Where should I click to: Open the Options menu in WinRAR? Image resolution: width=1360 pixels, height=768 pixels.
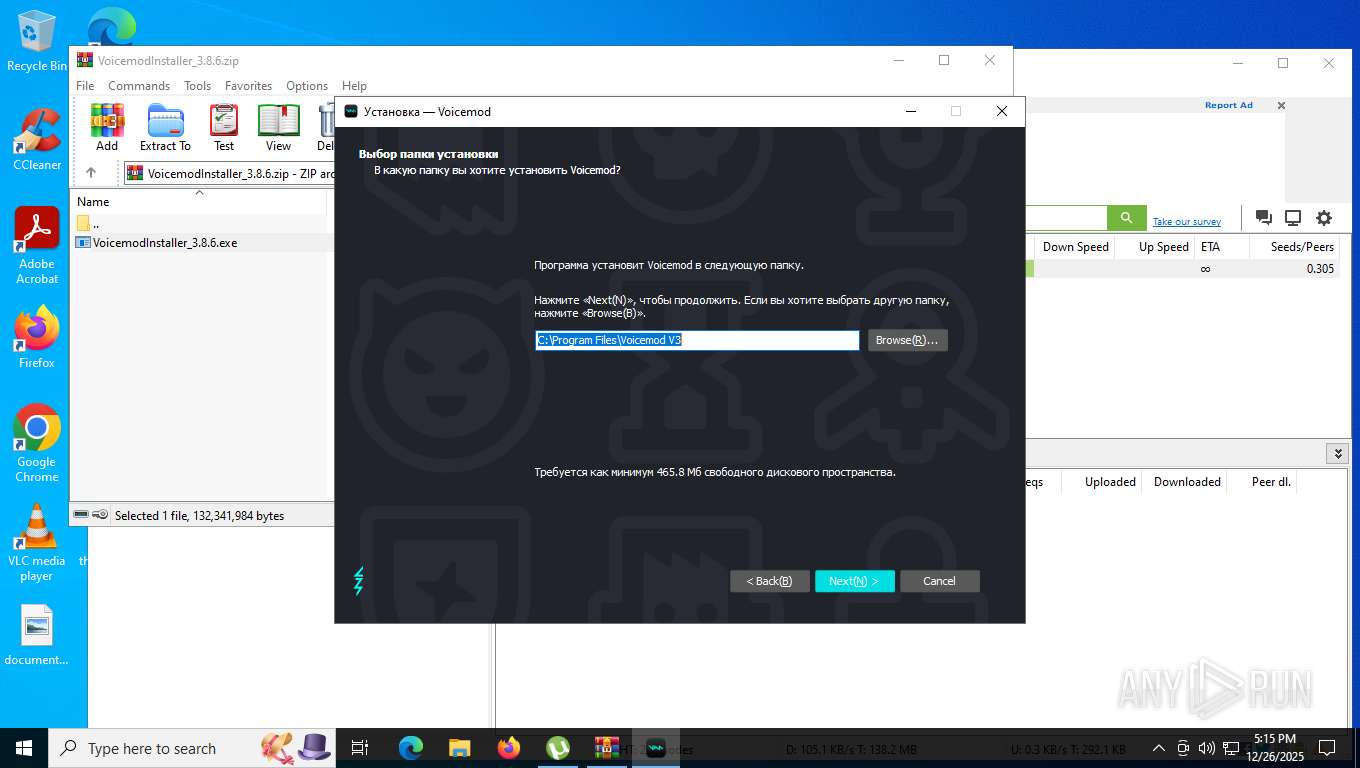pyautogui.click(x=307, y=86)
